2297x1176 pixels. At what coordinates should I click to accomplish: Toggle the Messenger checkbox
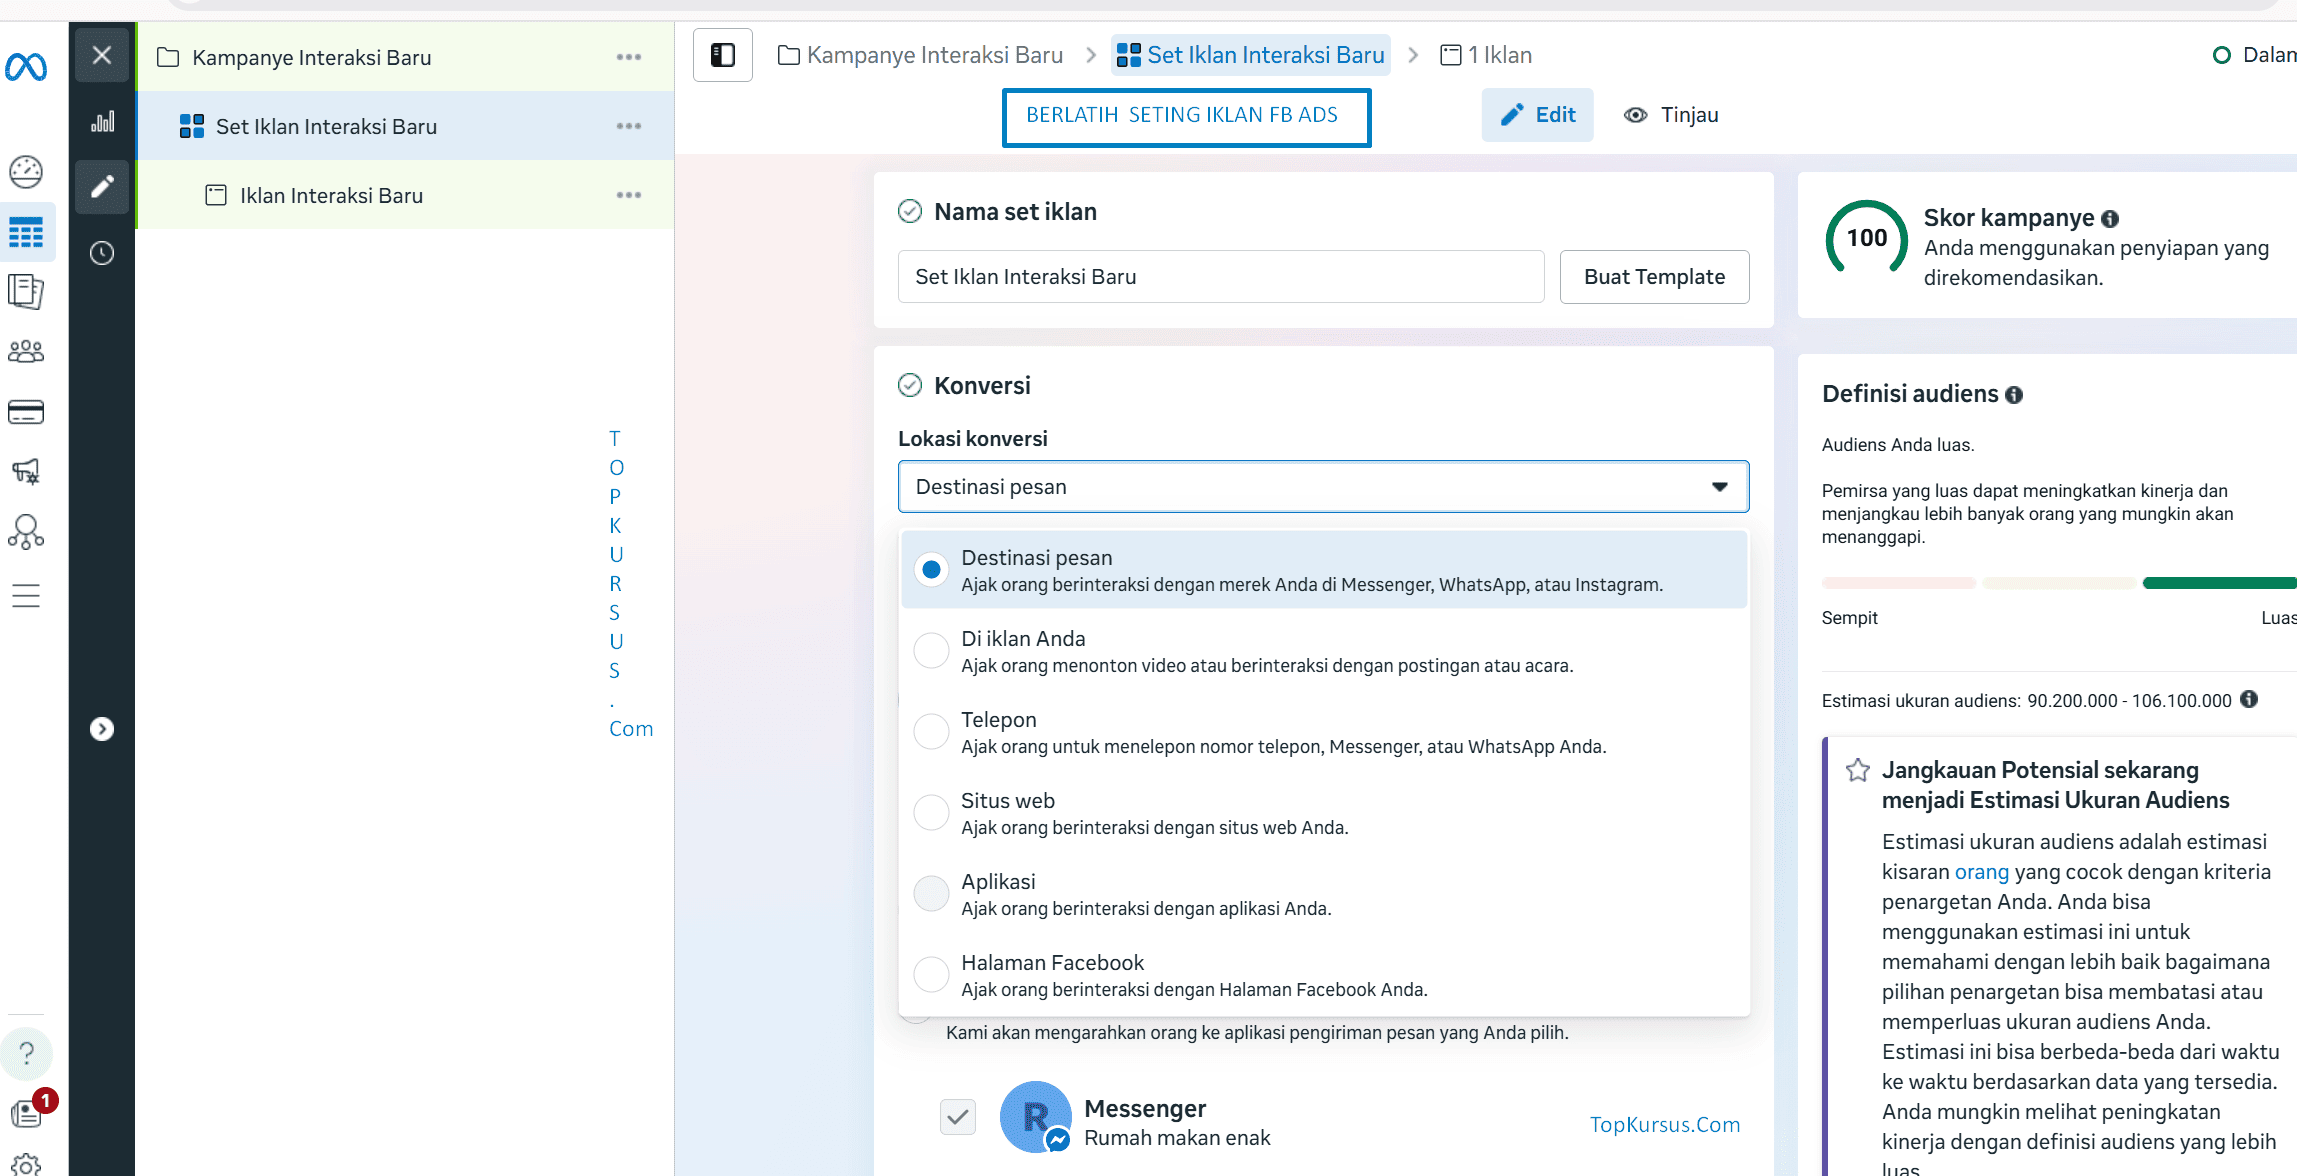tap(957, 1117)
